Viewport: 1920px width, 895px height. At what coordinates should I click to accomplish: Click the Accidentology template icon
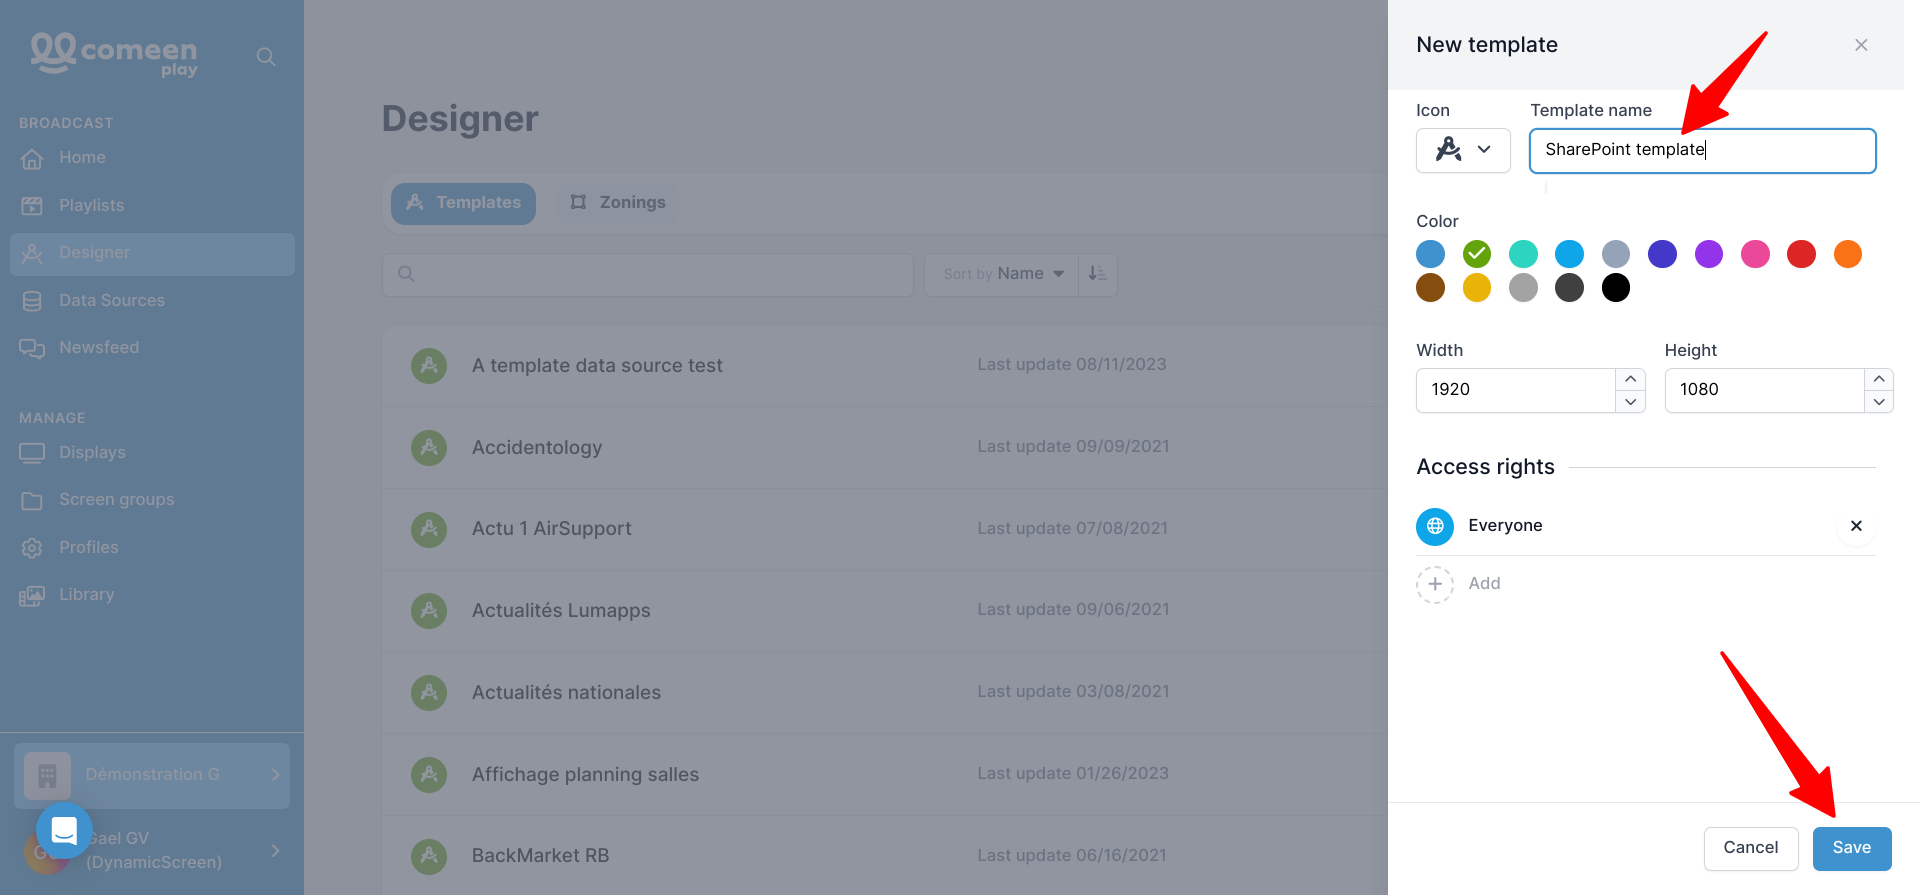pos(429,447)
